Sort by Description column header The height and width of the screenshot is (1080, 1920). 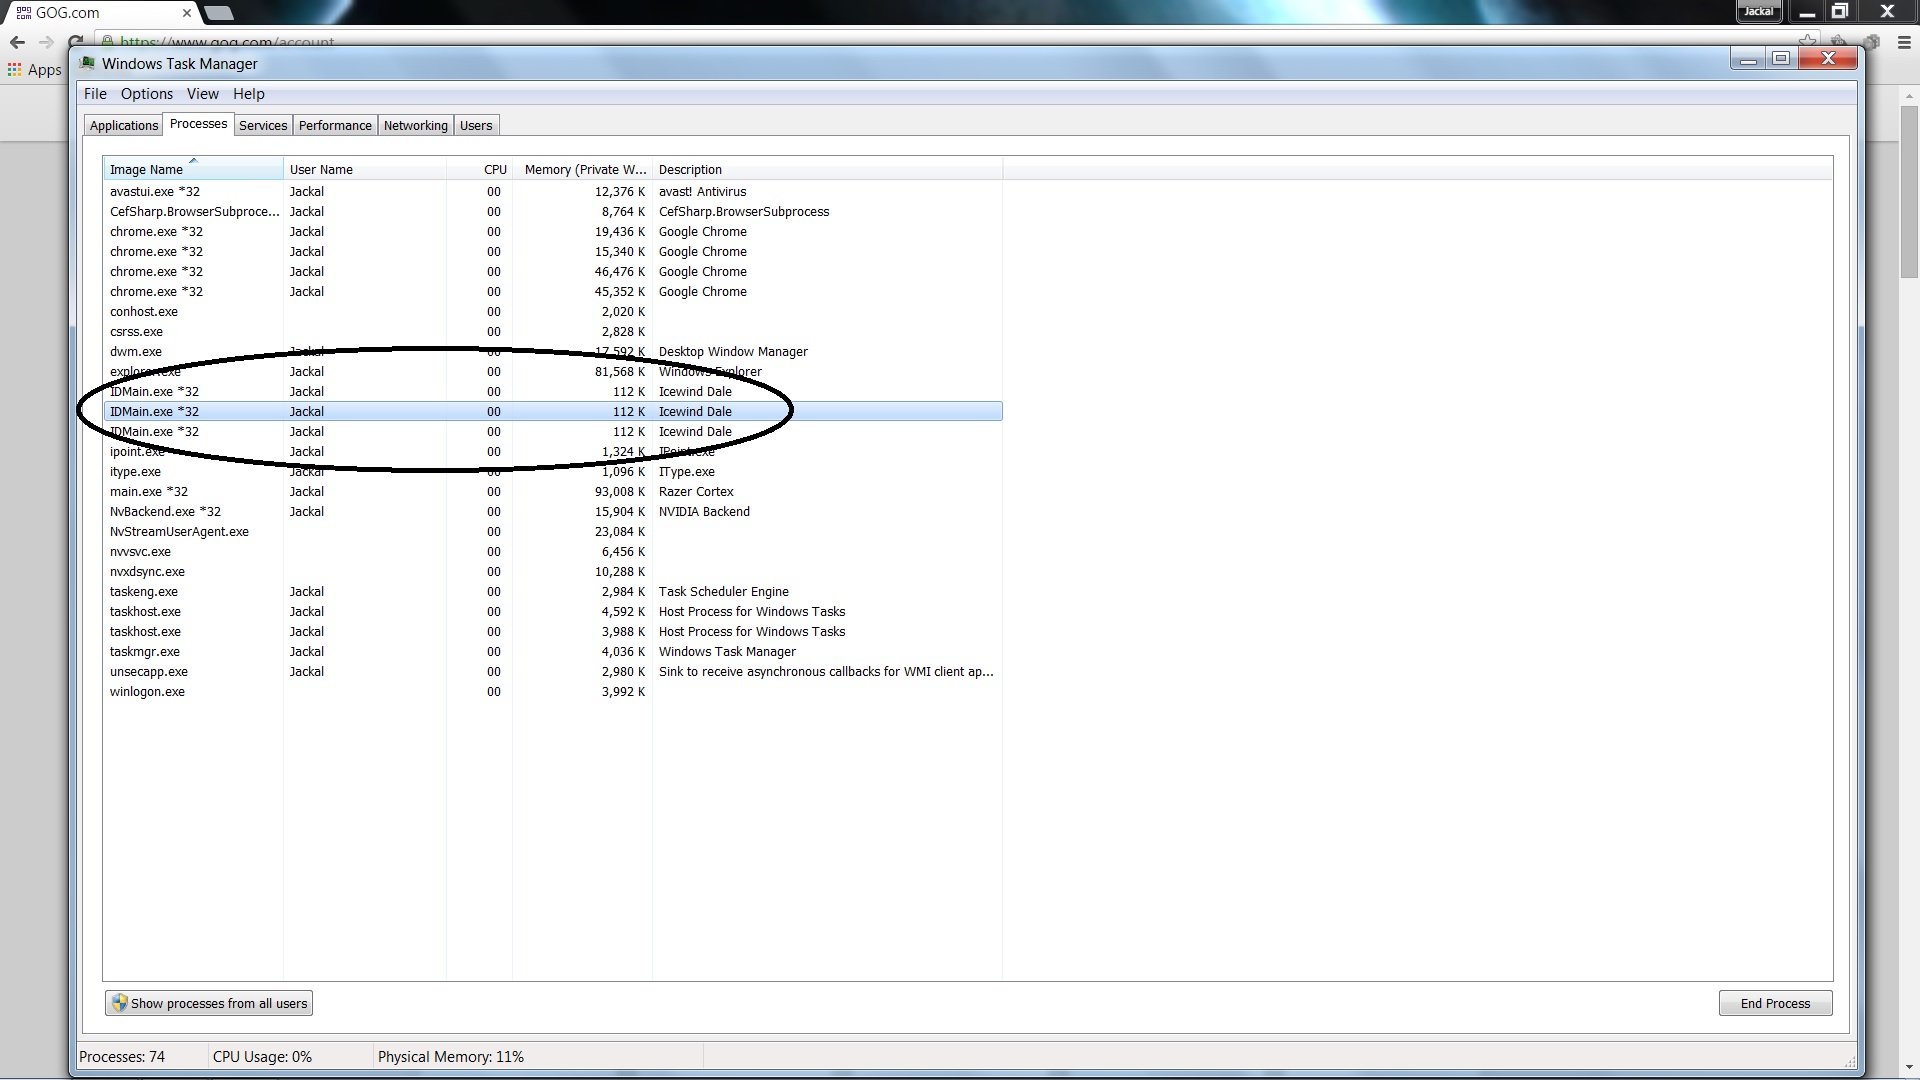827,169
